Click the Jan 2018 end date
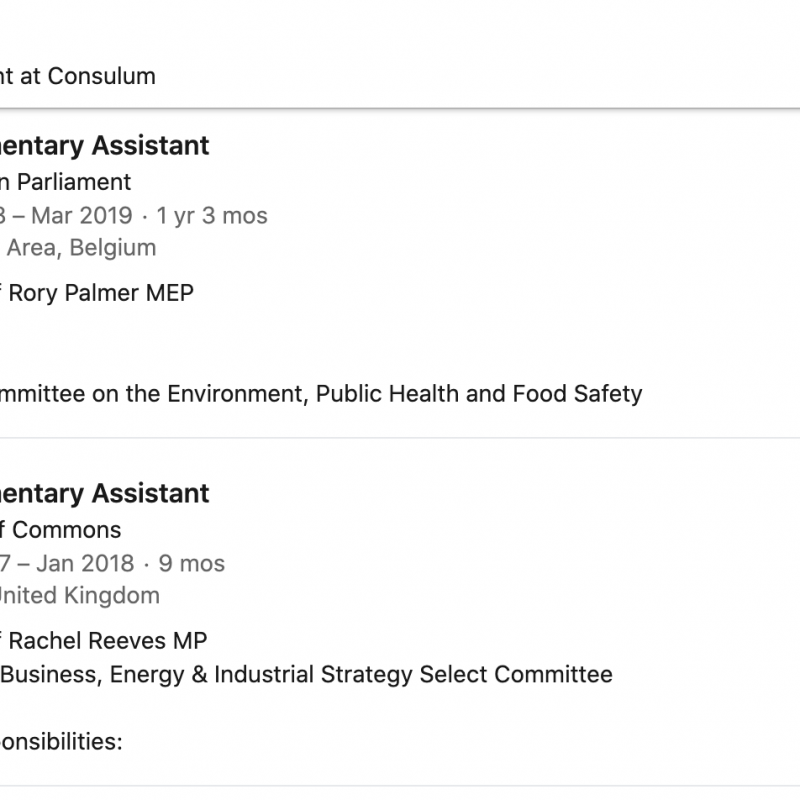Screen dimensions: 800x800 point(83,563)
